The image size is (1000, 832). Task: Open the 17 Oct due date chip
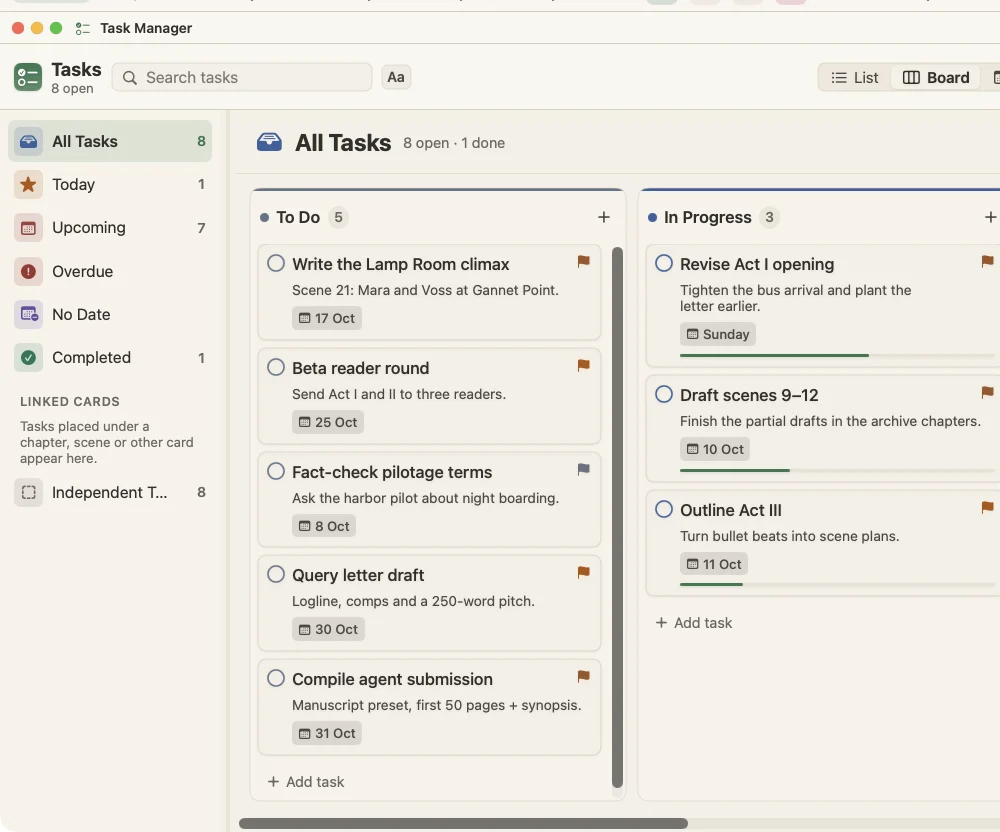[x=327, y=318]
